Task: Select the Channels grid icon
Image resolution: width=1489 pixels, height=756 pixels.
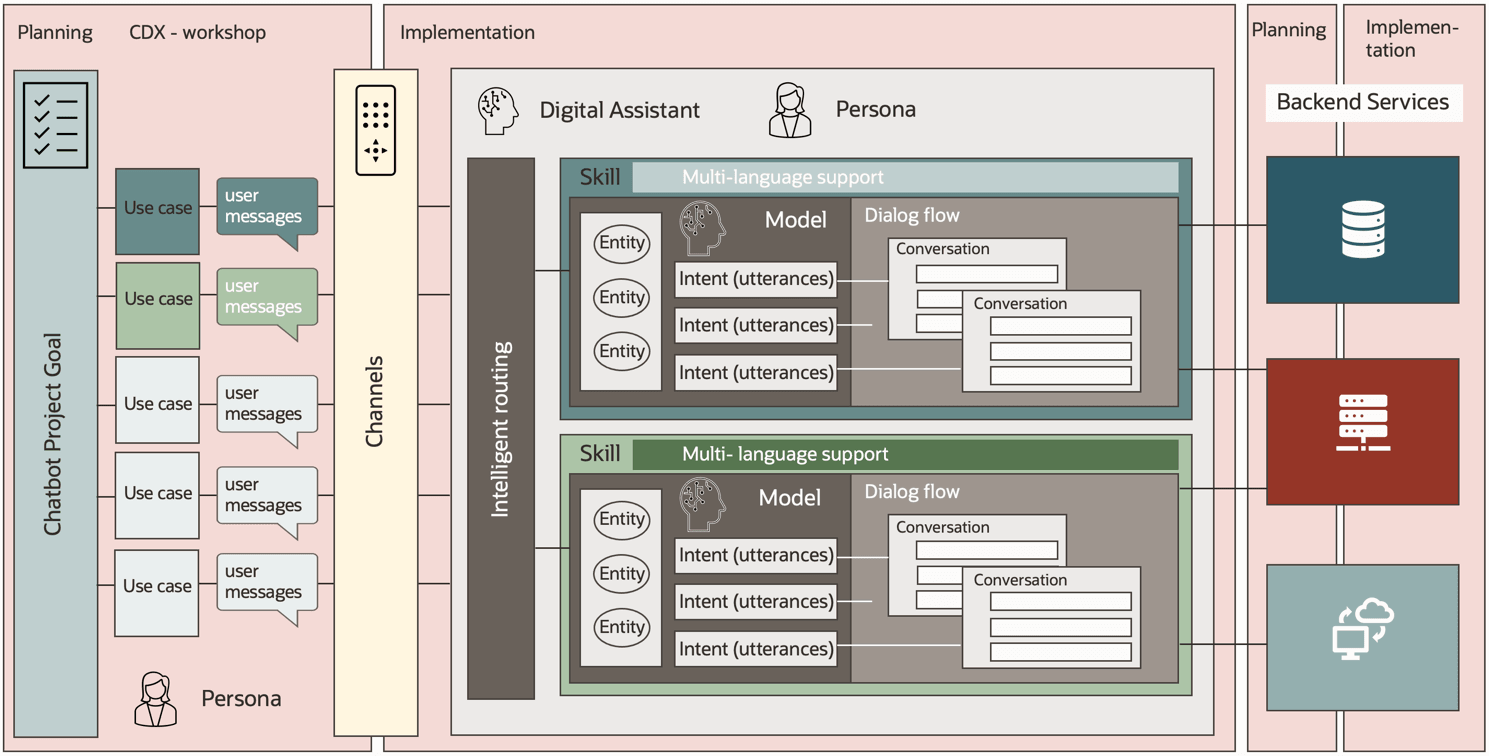Action: tap(374, 129)
